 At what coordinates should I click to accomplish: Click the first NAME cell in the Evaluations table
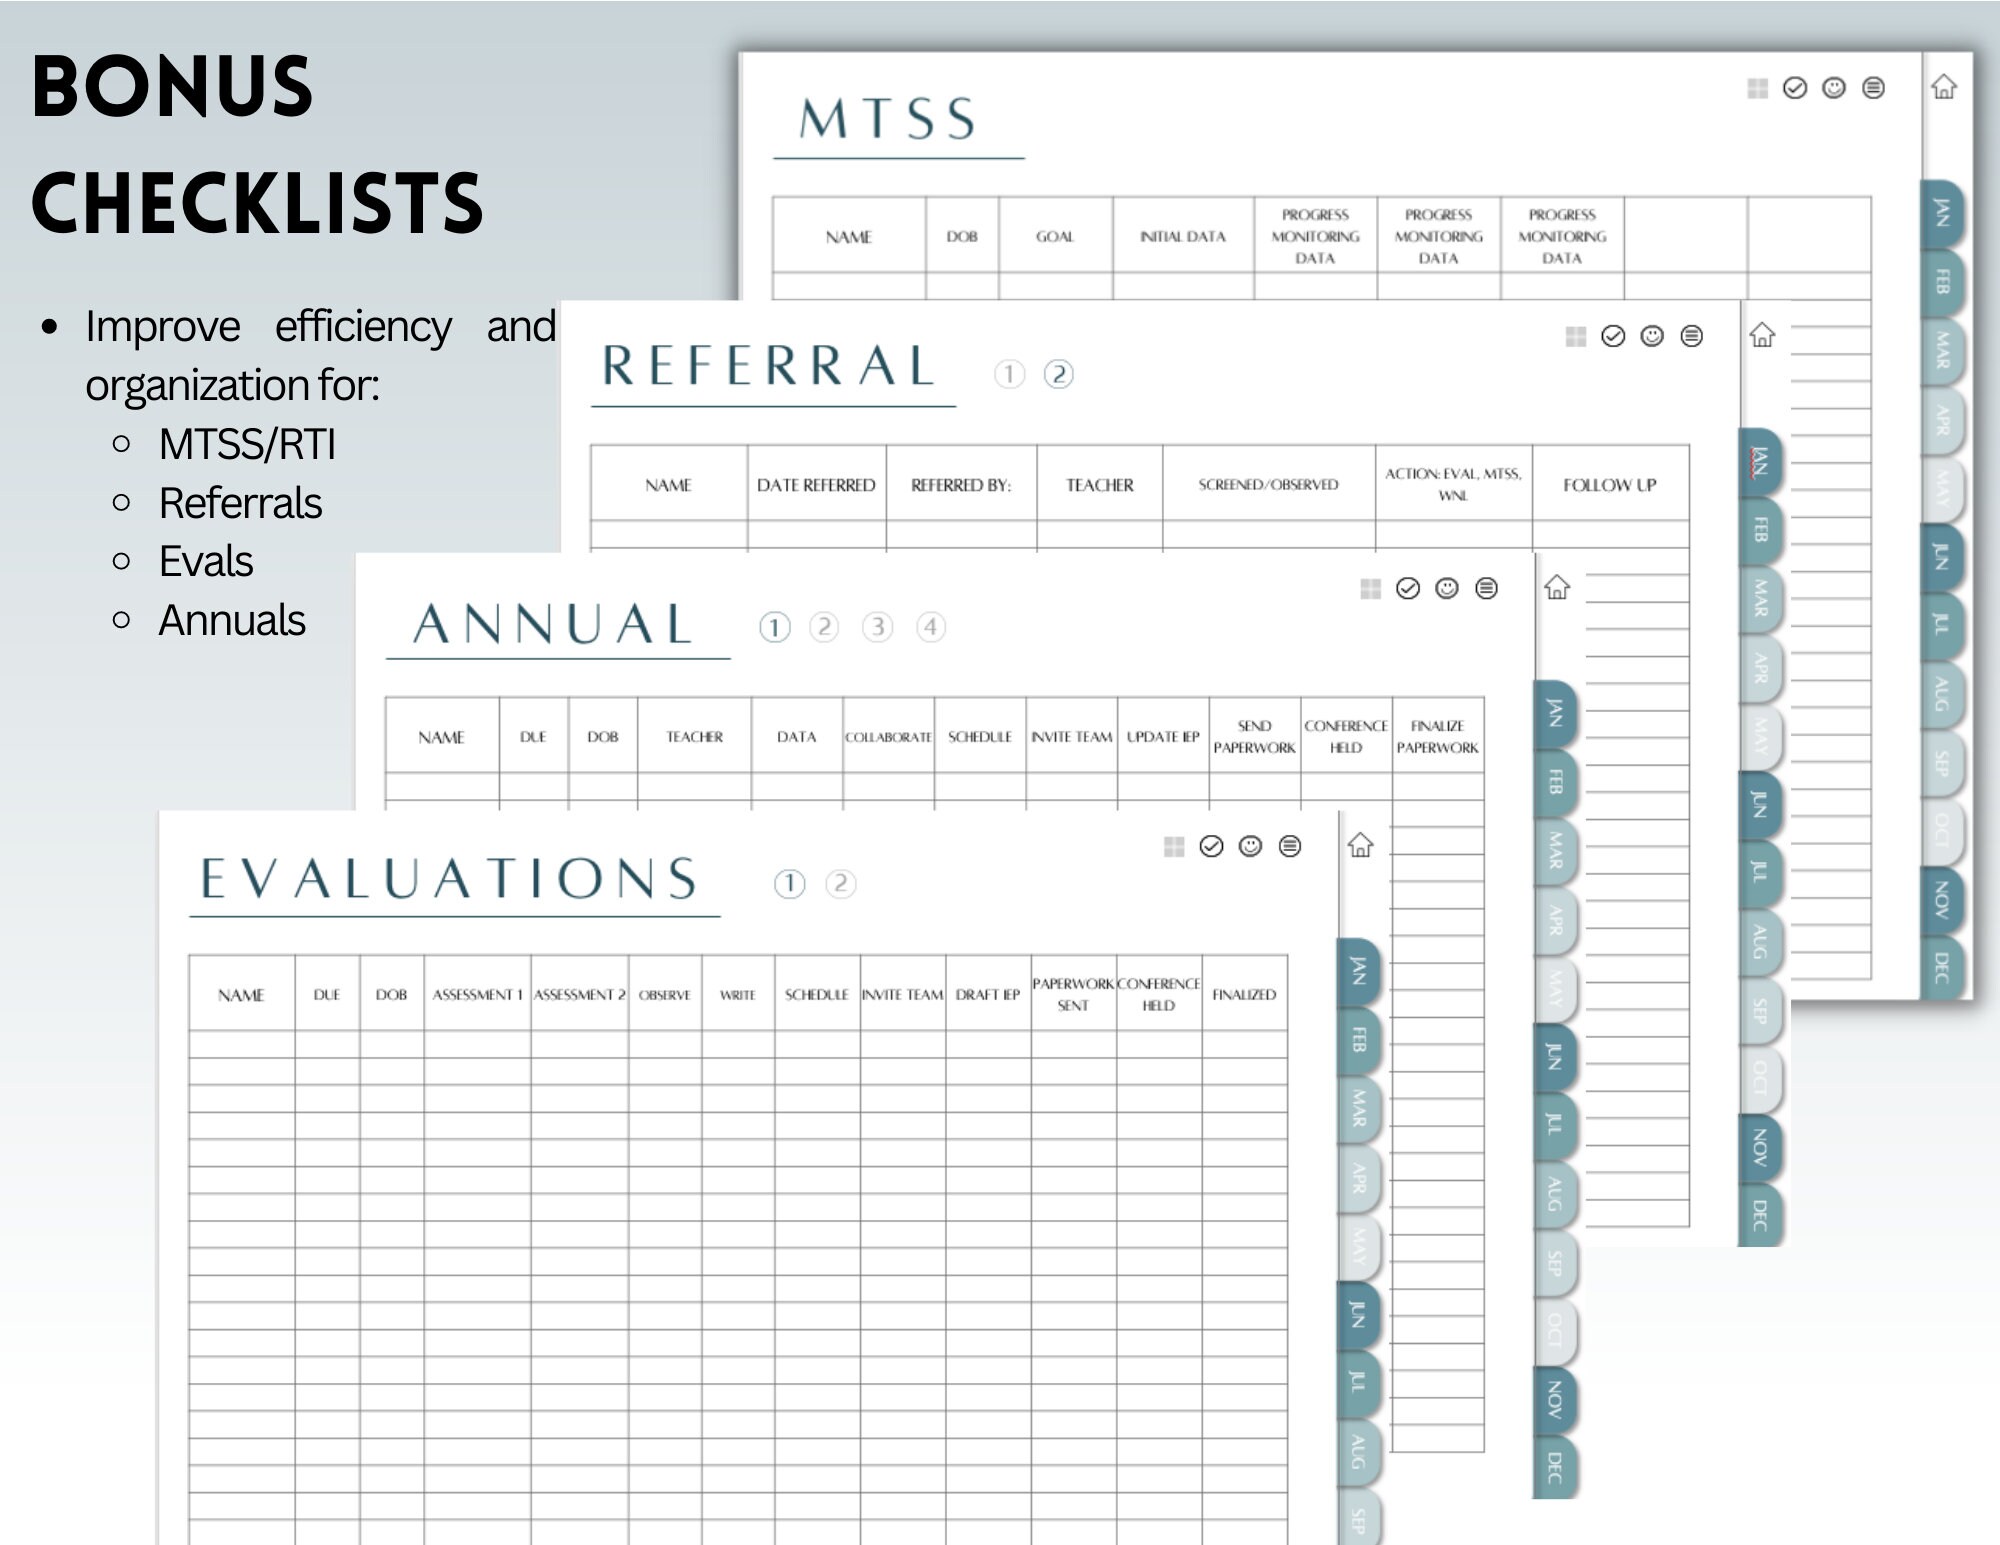tap(240, 1045)
